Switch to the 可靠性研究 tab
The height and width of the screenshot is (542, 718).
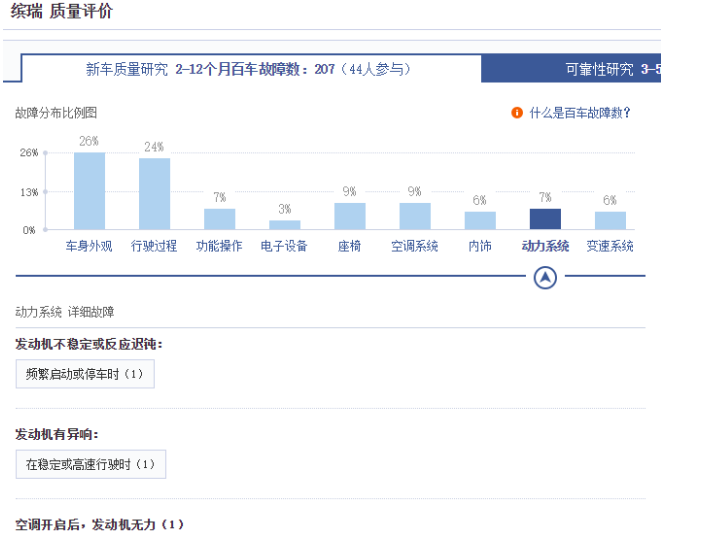click(571, 69)
